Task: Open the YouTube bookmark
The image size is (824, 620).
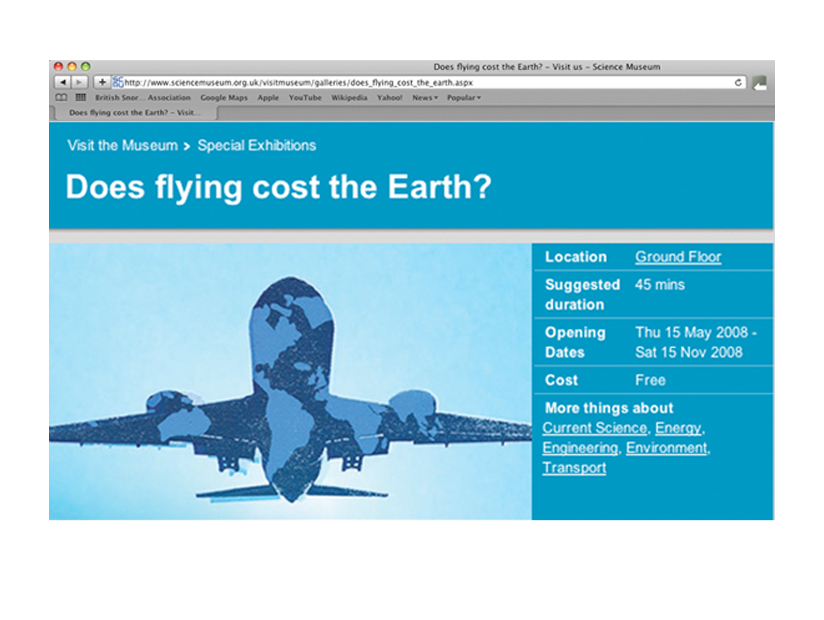Action: 305,98
